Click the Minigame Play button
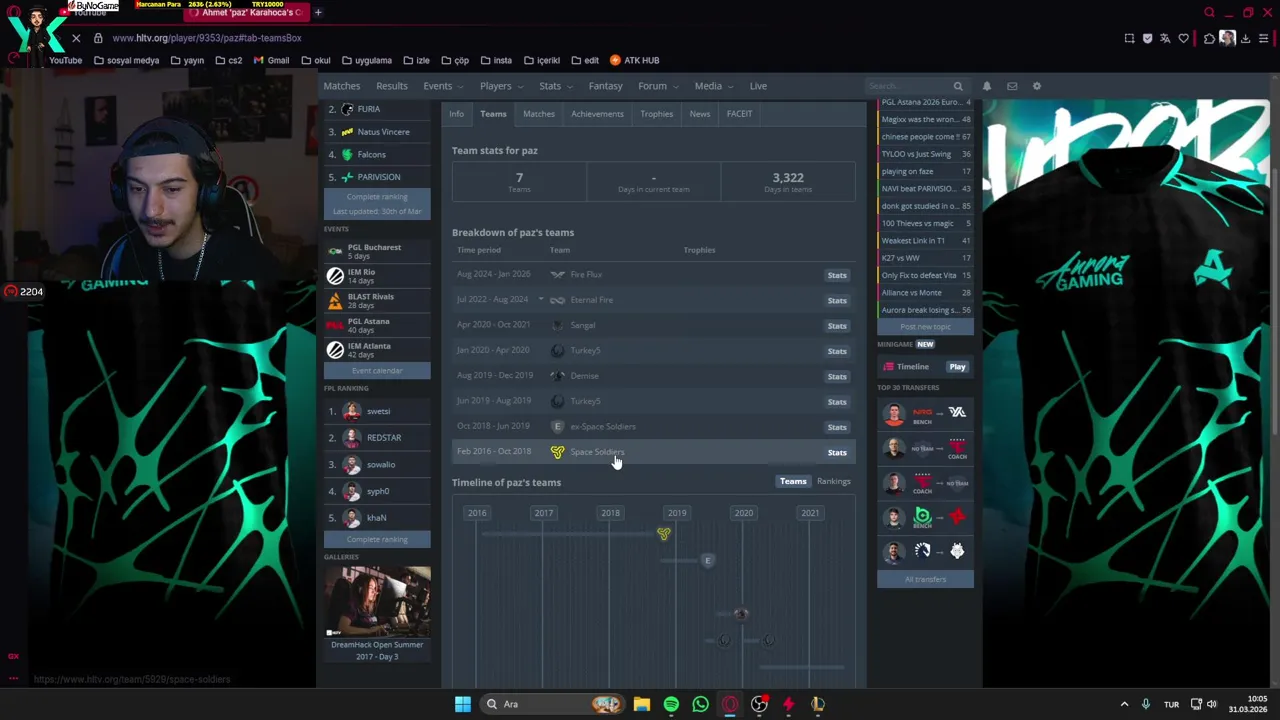This screenshot has height=720, width=1280. click(957, 367)
